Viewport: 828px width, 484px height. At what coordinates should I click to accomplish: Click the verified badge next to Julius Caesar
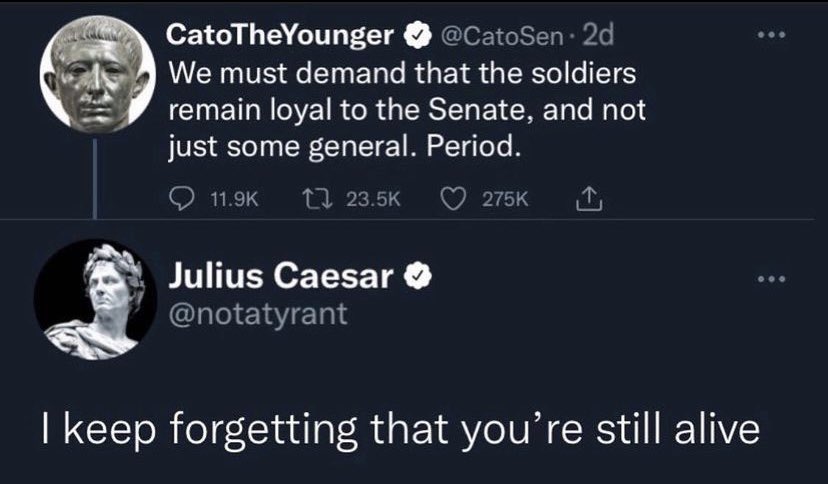418,276
